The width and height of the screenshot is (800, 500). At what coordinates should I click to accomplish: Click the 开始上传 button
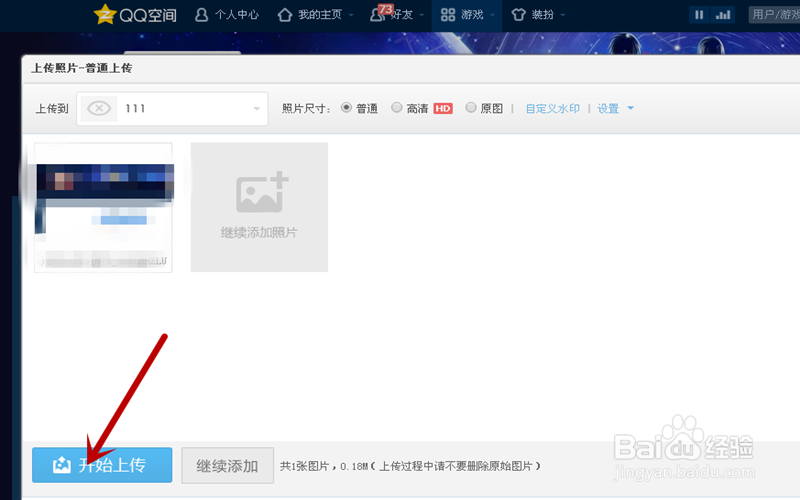[102, 465]
